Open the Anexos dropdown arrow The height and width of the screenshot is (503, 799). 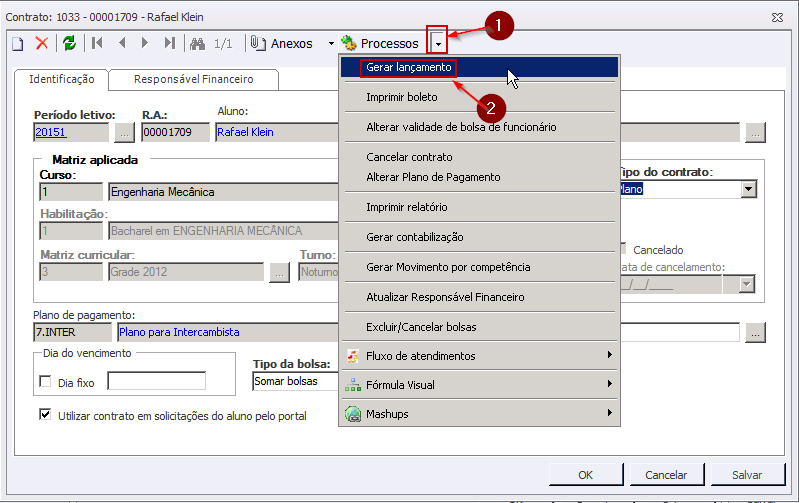pyautogui.click(x=331, y=44)
